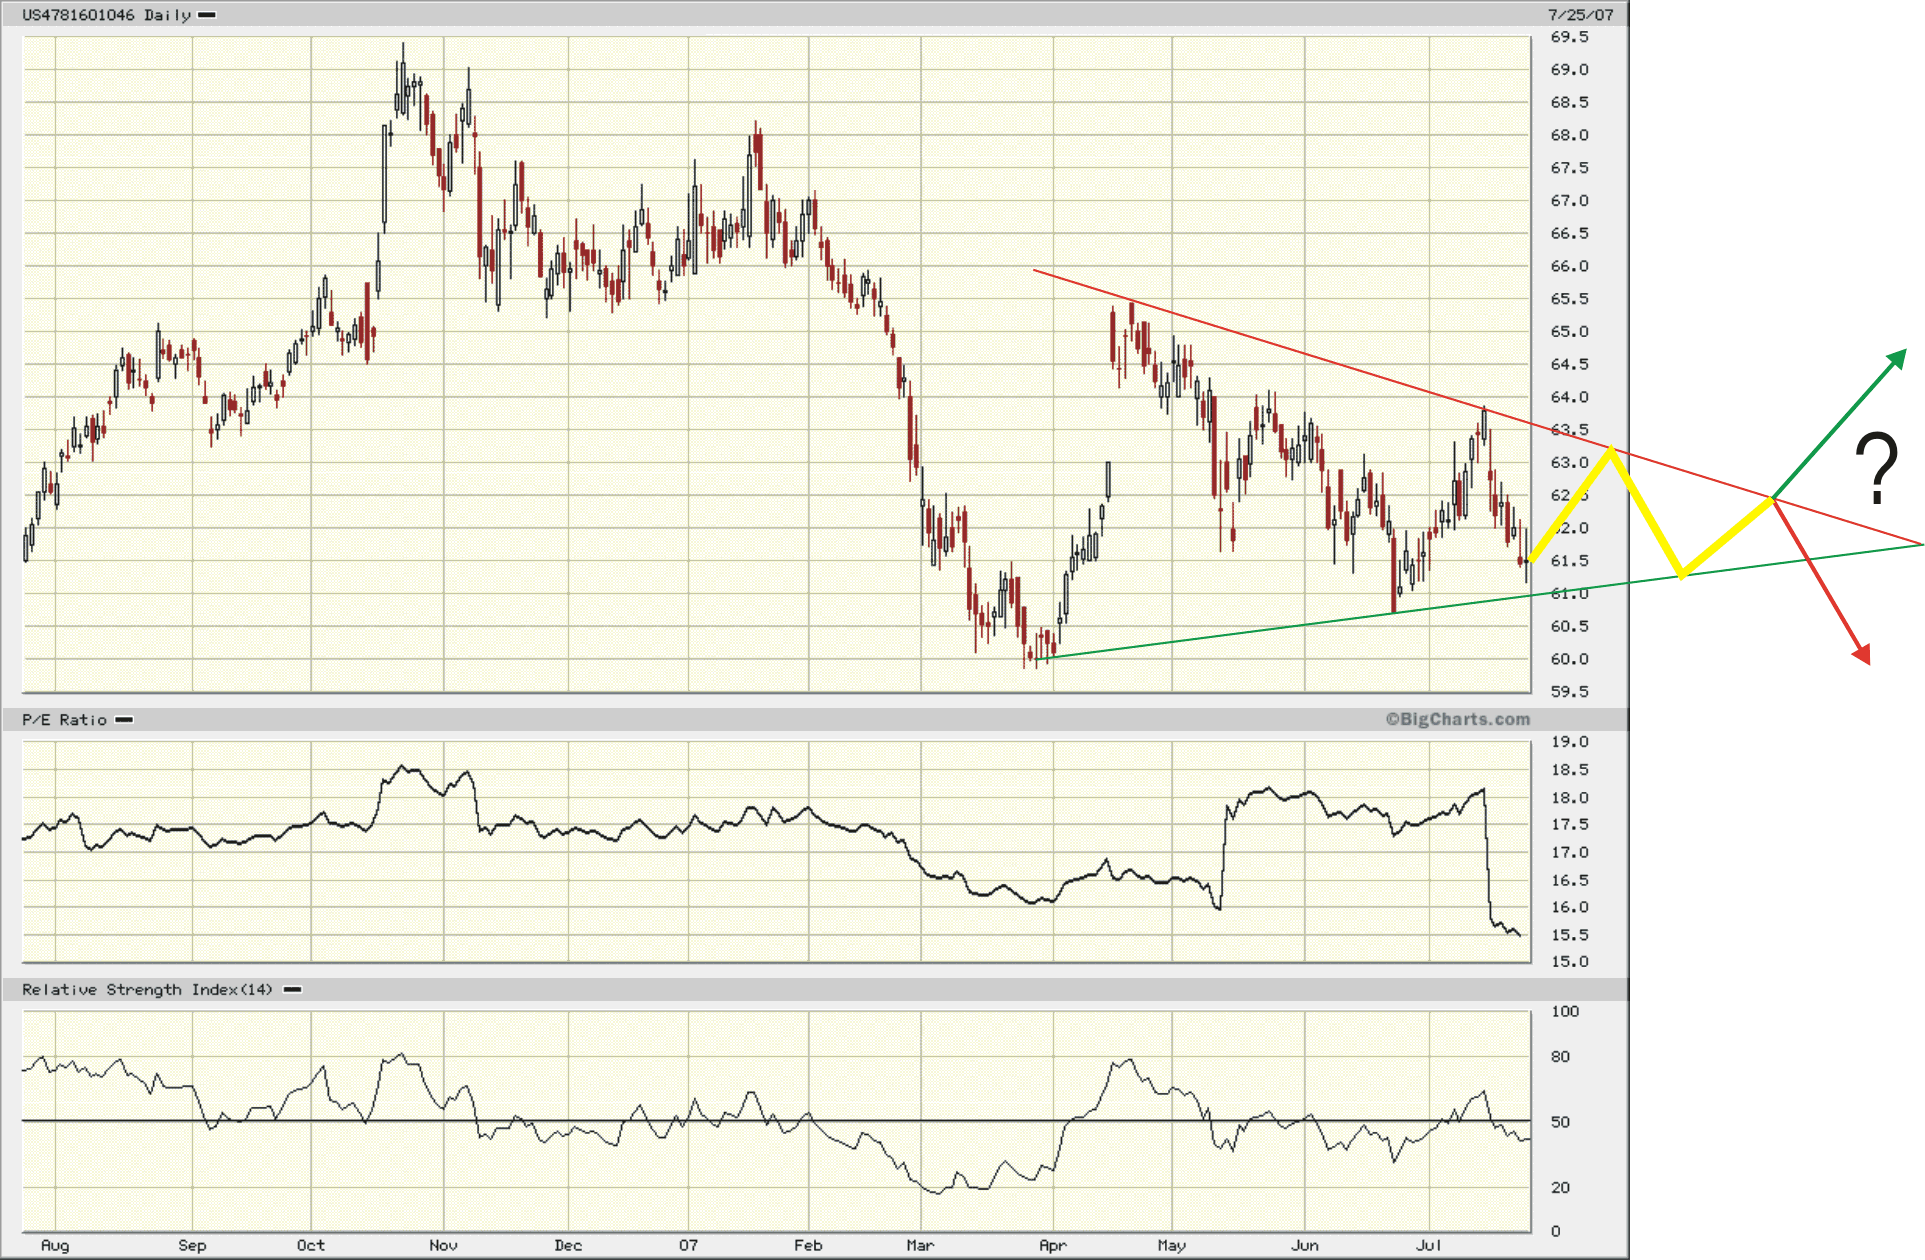Click the Jul month axis label
The width and height of the screenshot is (1925, 1260).
click(x=1428, y=1245)
